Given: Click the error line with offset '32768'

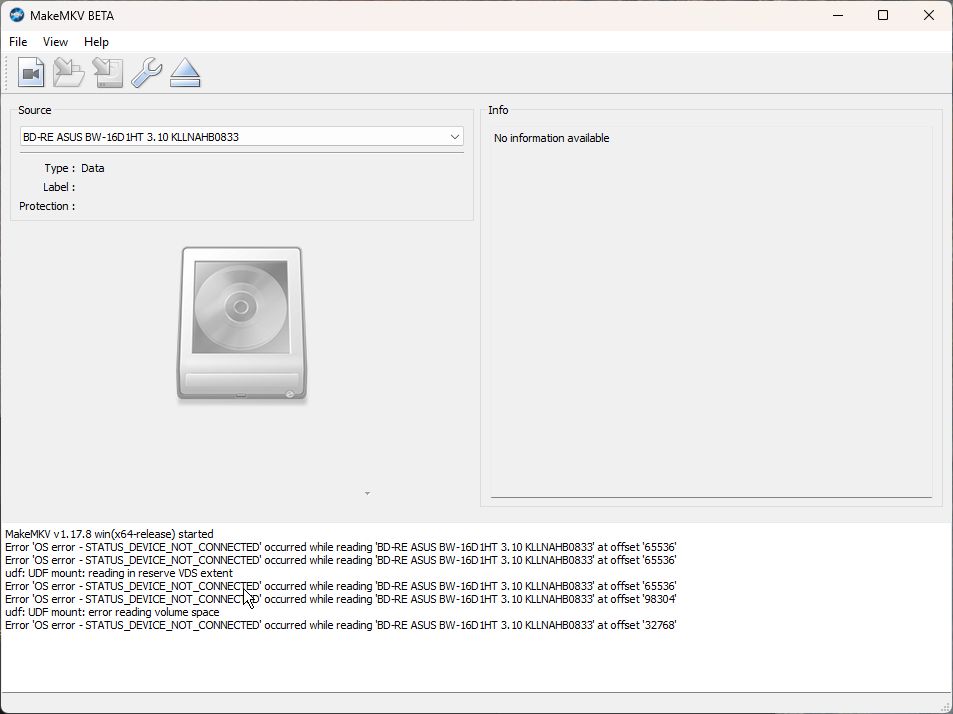Looking at the screenshot, I should coord(341,625).
